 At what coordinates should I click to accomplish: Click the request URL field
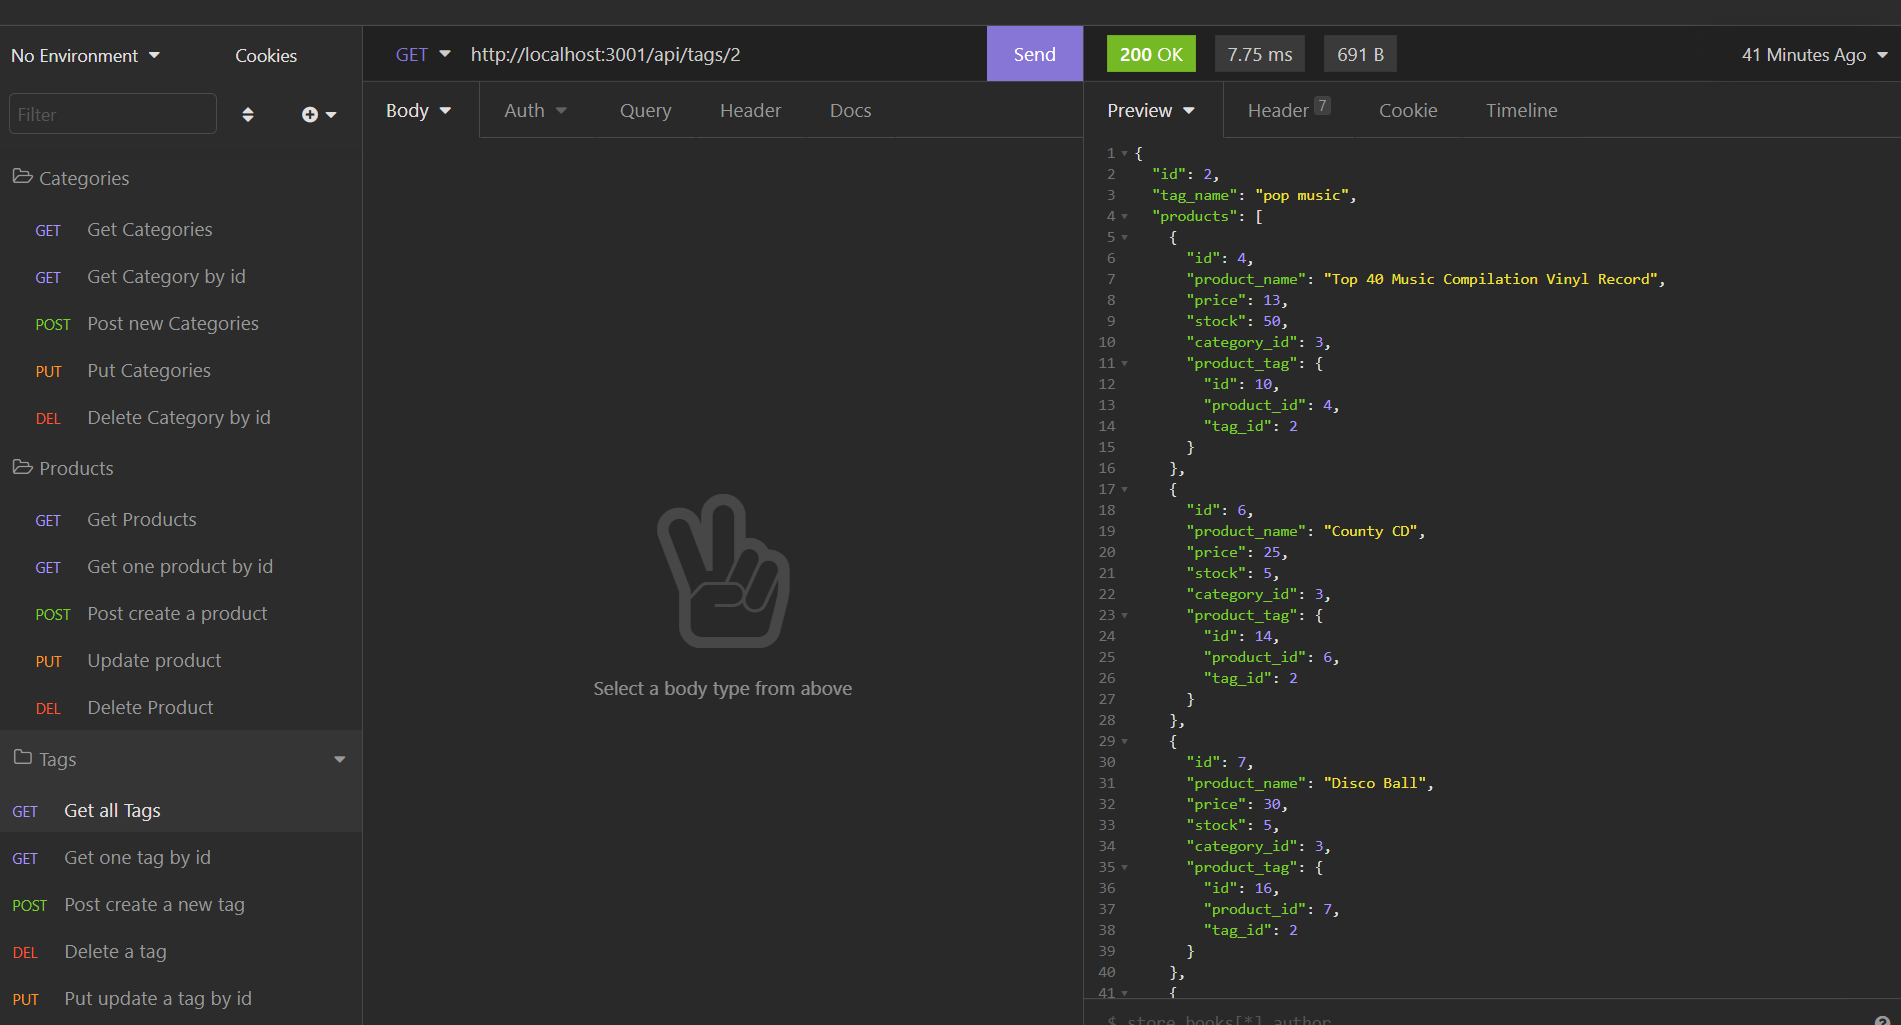[x=720, y=54]
